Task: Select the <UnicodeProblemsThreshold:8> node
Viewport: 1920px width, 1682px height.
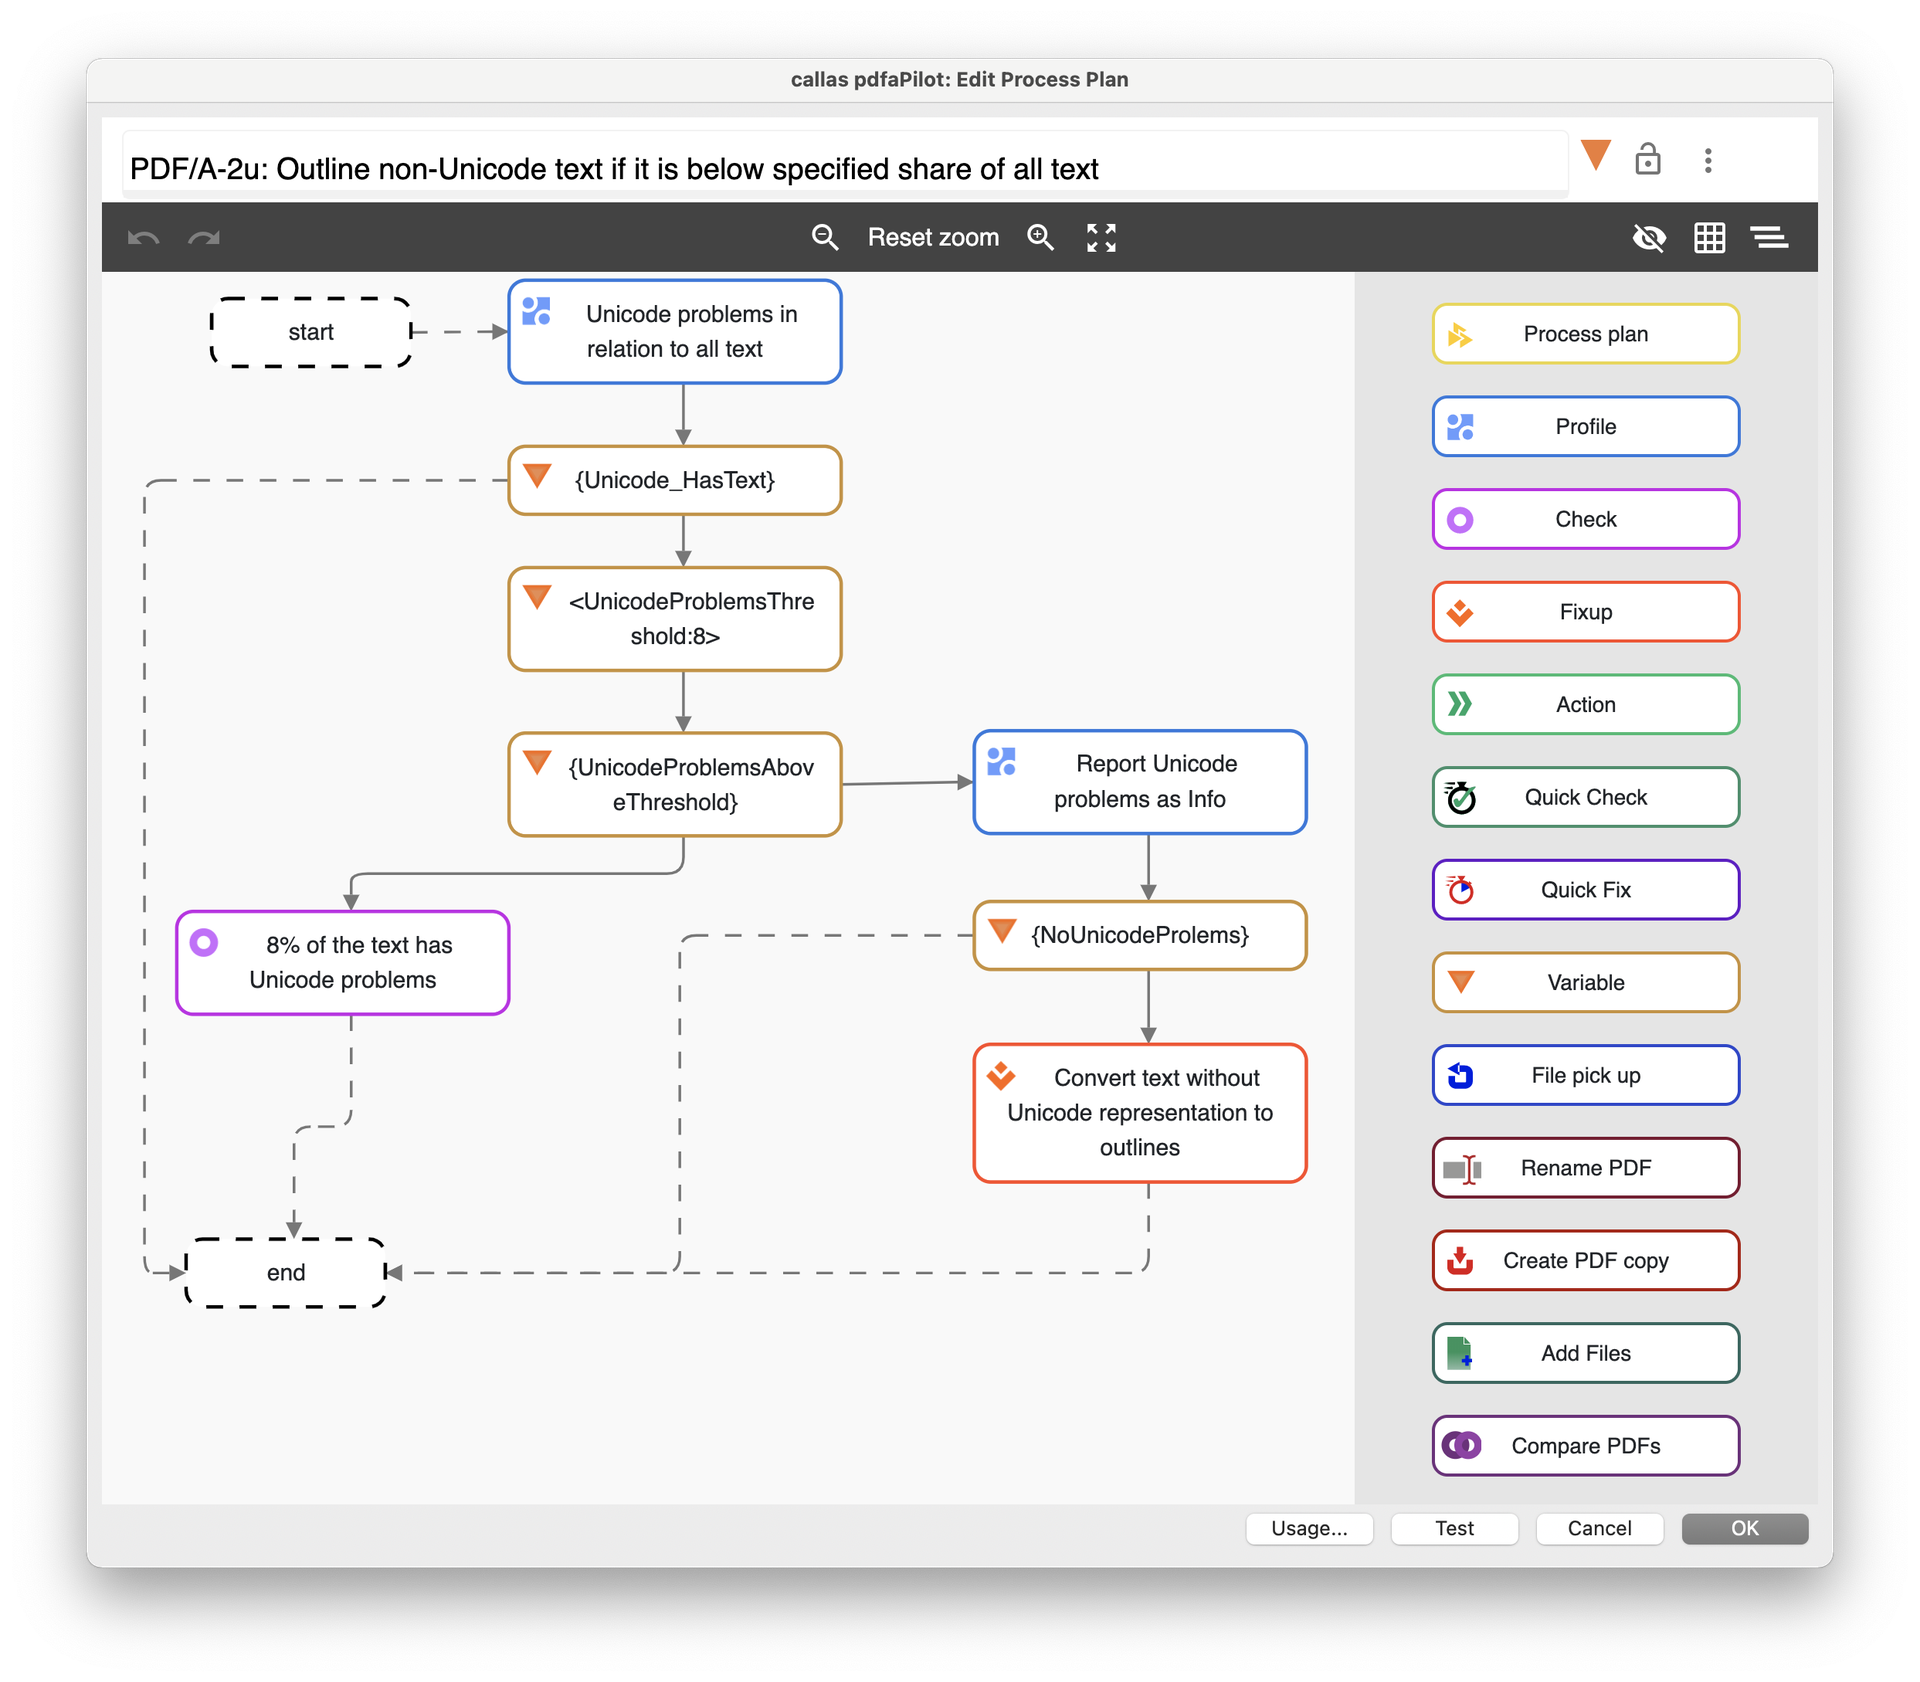Action: point(675,619)
